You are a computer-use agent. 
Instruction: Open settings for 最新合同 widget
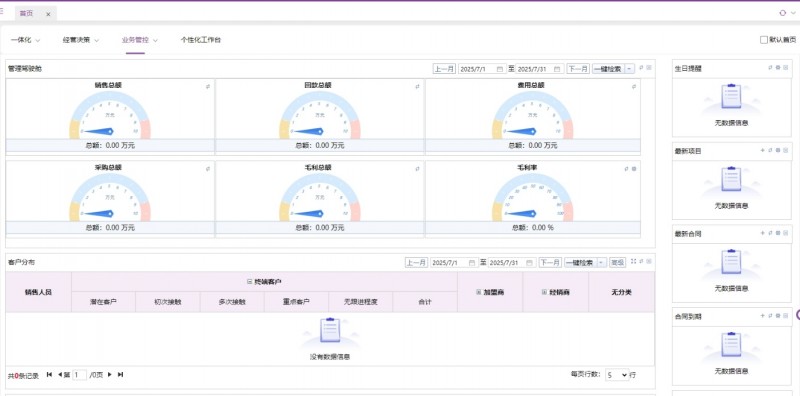778,233
